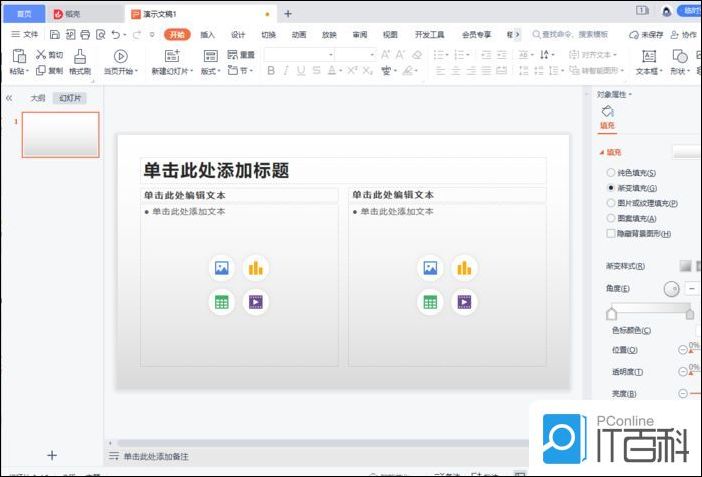This screenshot has width=702, height=477.
Task: Select Gradient Fill (渐变填充) radio button
Action: coord(611,188)
